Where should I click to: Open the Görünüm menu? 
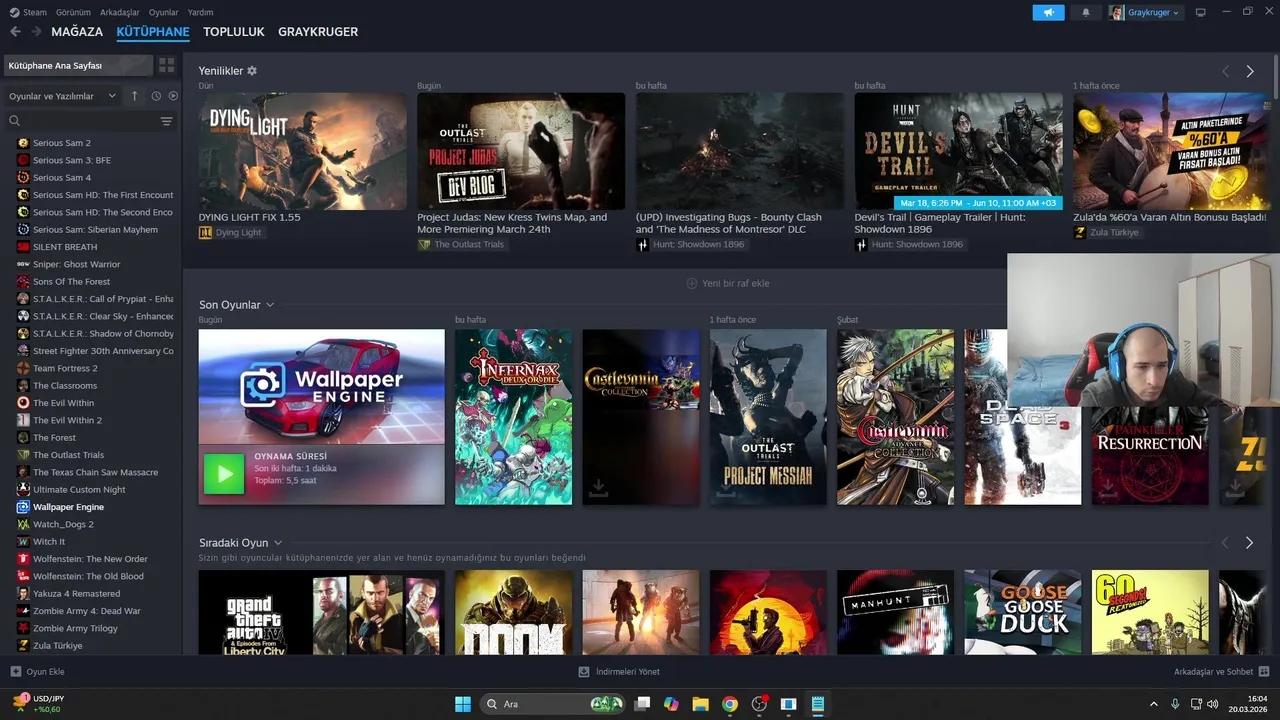click(73, 12)
